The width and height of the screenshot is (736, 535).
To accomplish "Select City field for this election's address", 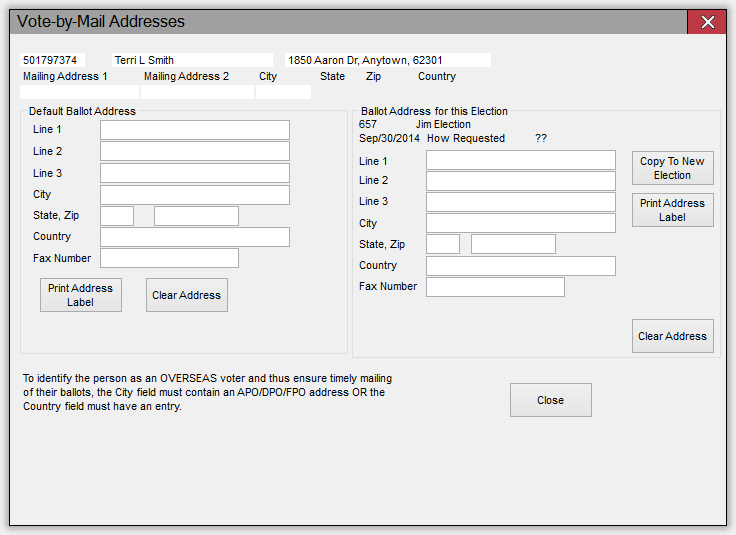I will point(520,223).
